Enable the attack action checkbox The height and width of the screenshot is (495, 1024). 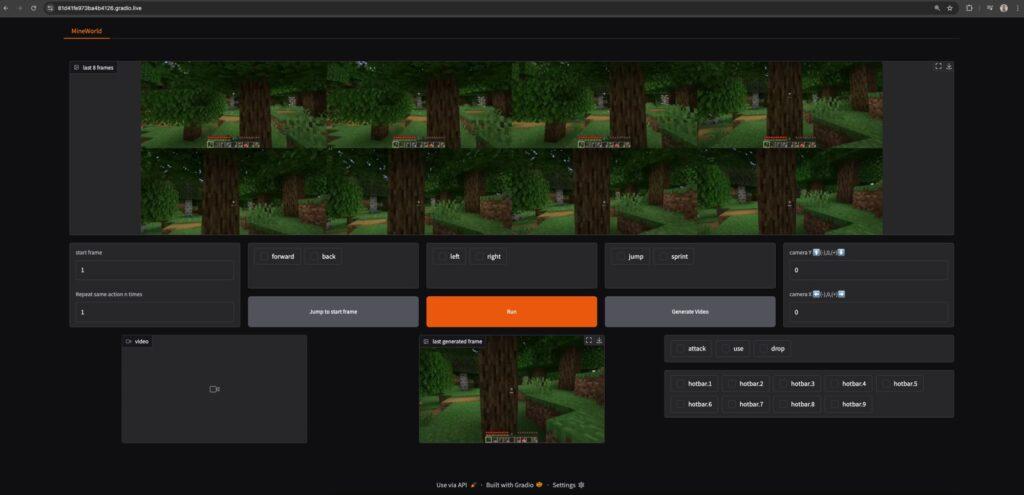[679, 349]
